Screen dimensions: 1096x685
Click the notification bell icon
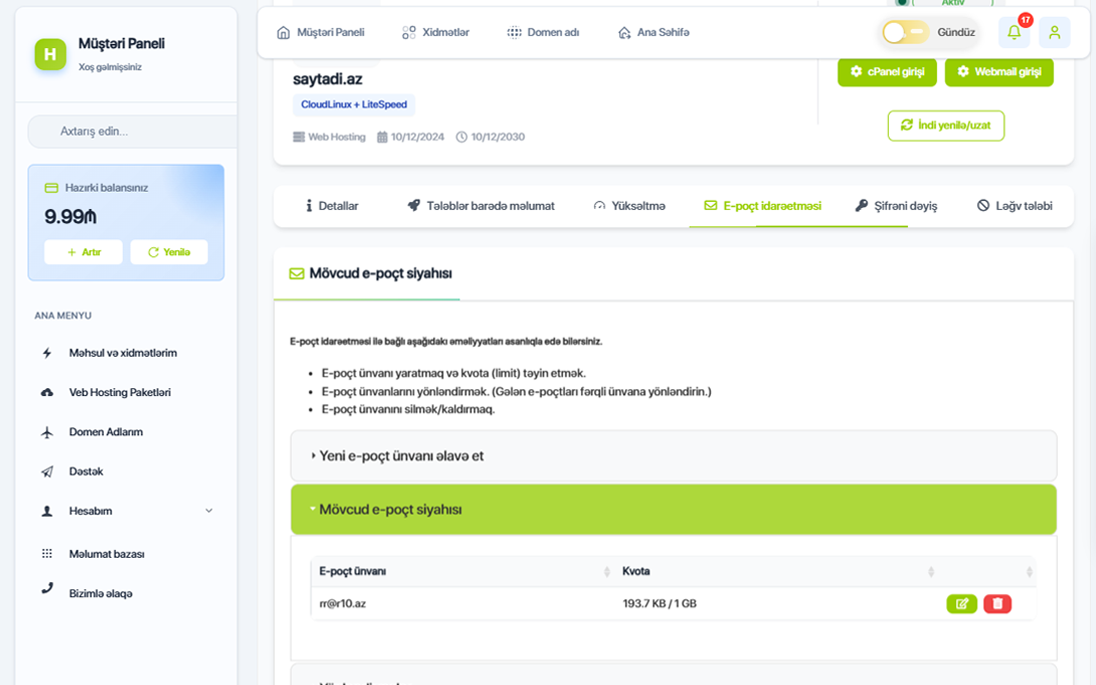[1014, 33]
